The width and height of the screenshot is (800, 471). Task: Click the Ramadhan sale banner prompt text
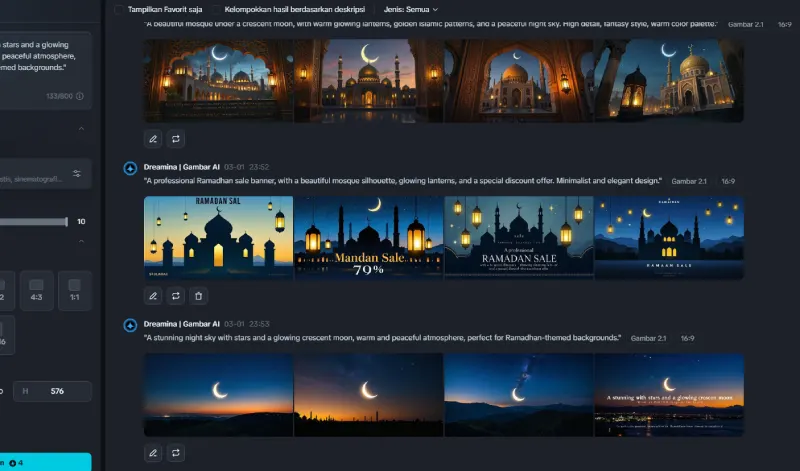(x=403, y=181)
